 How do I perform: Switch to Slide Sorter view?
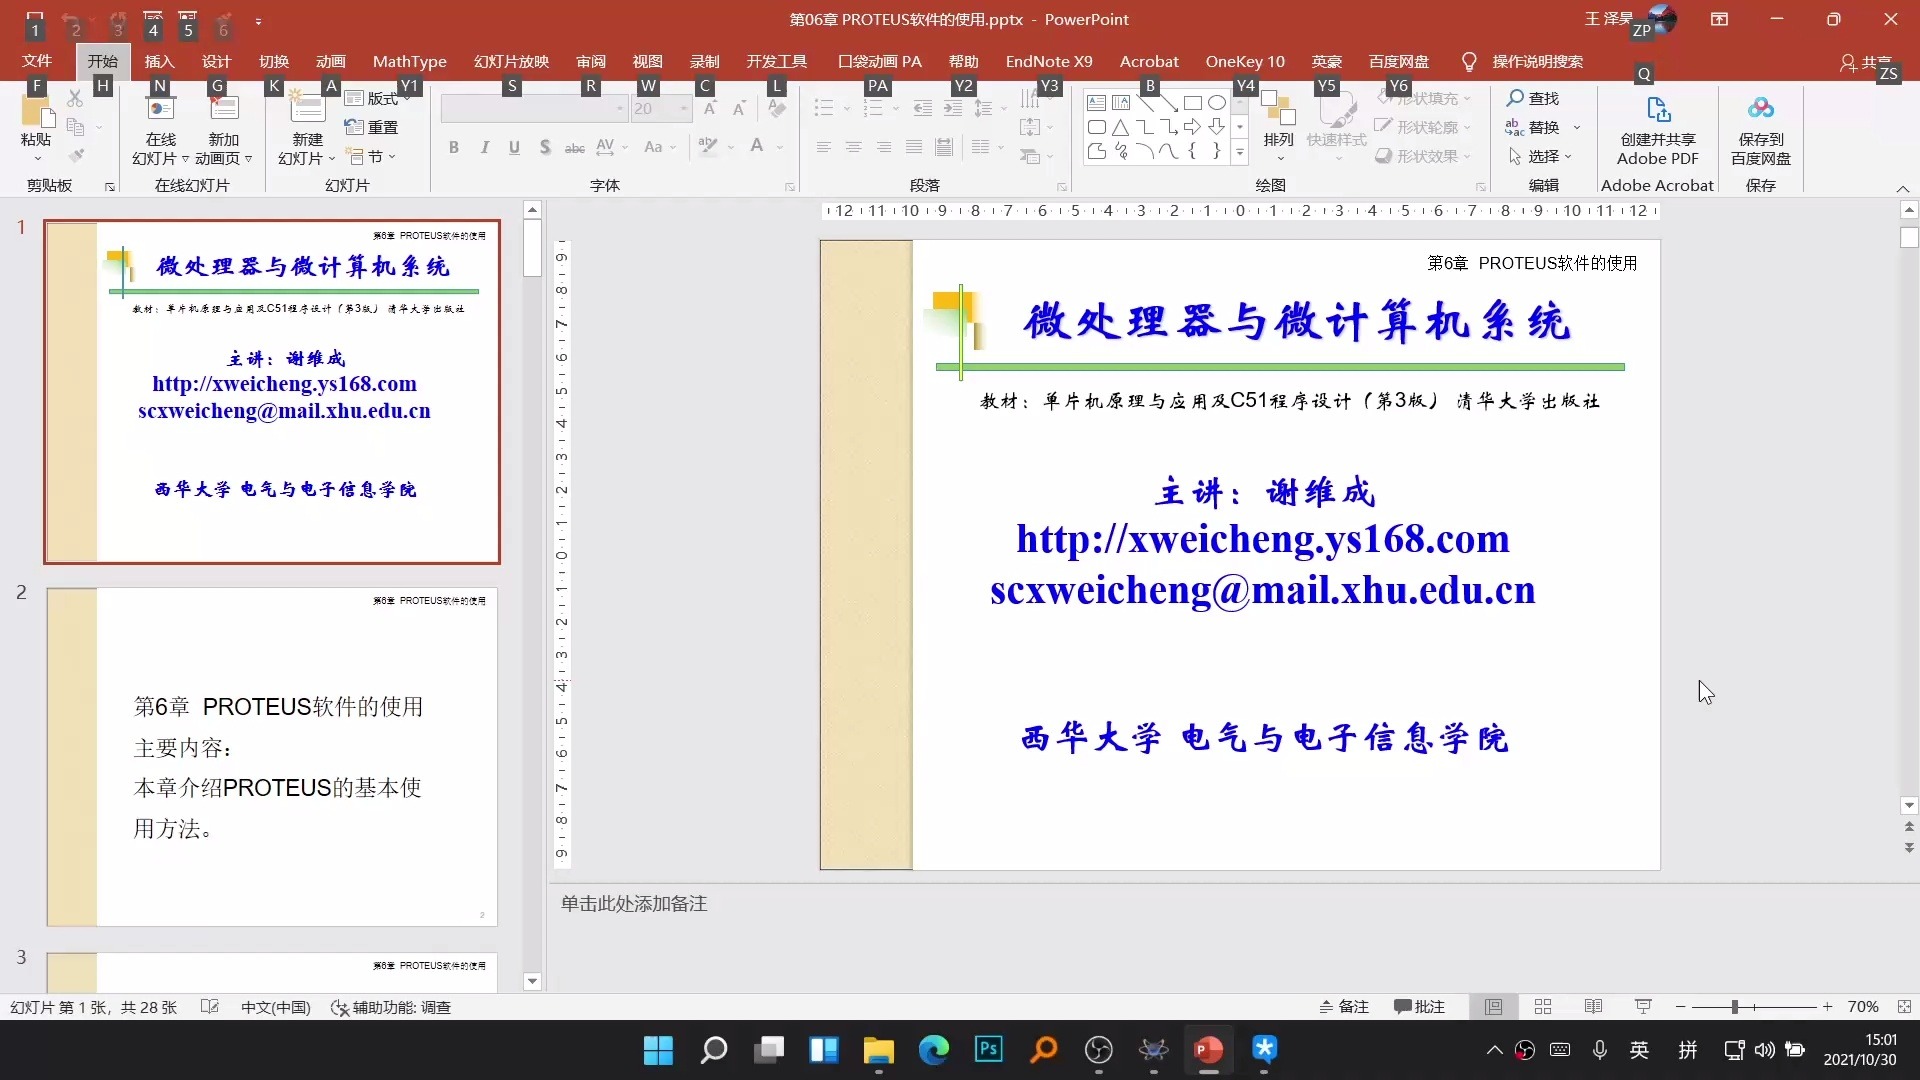(x=1543, y=1007)
